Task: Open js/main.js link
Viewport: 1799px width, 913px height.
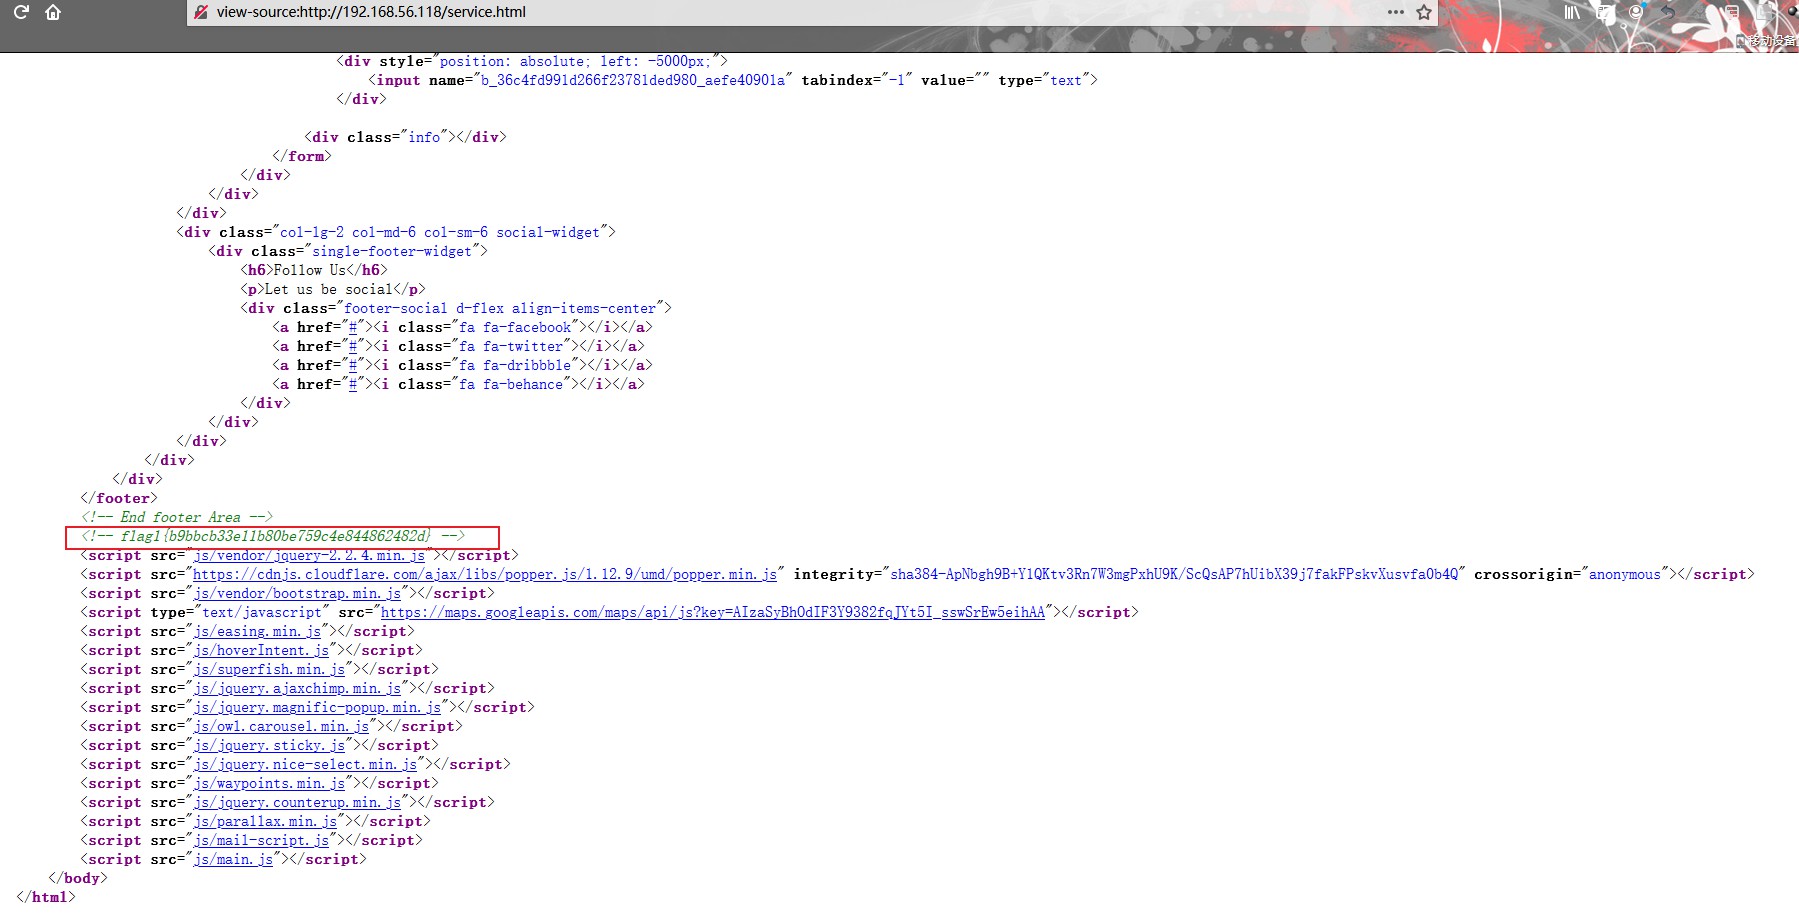Action: [x=234, y=859]
